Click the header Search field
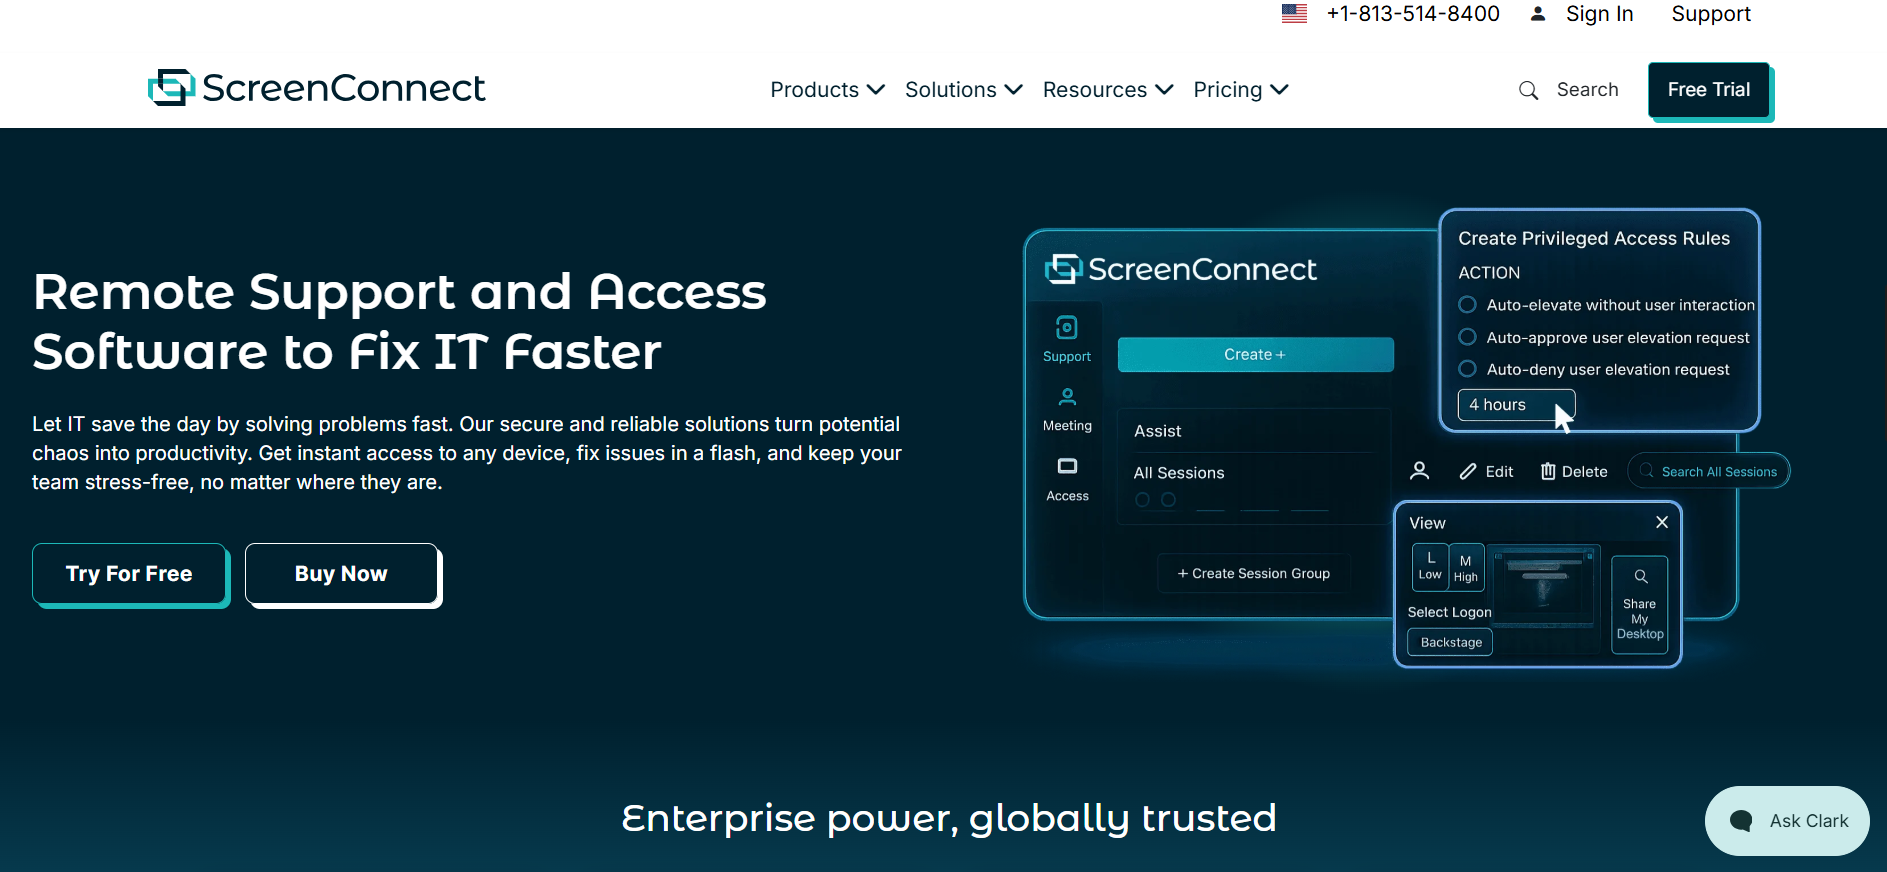 click(x=1587, y=90)
